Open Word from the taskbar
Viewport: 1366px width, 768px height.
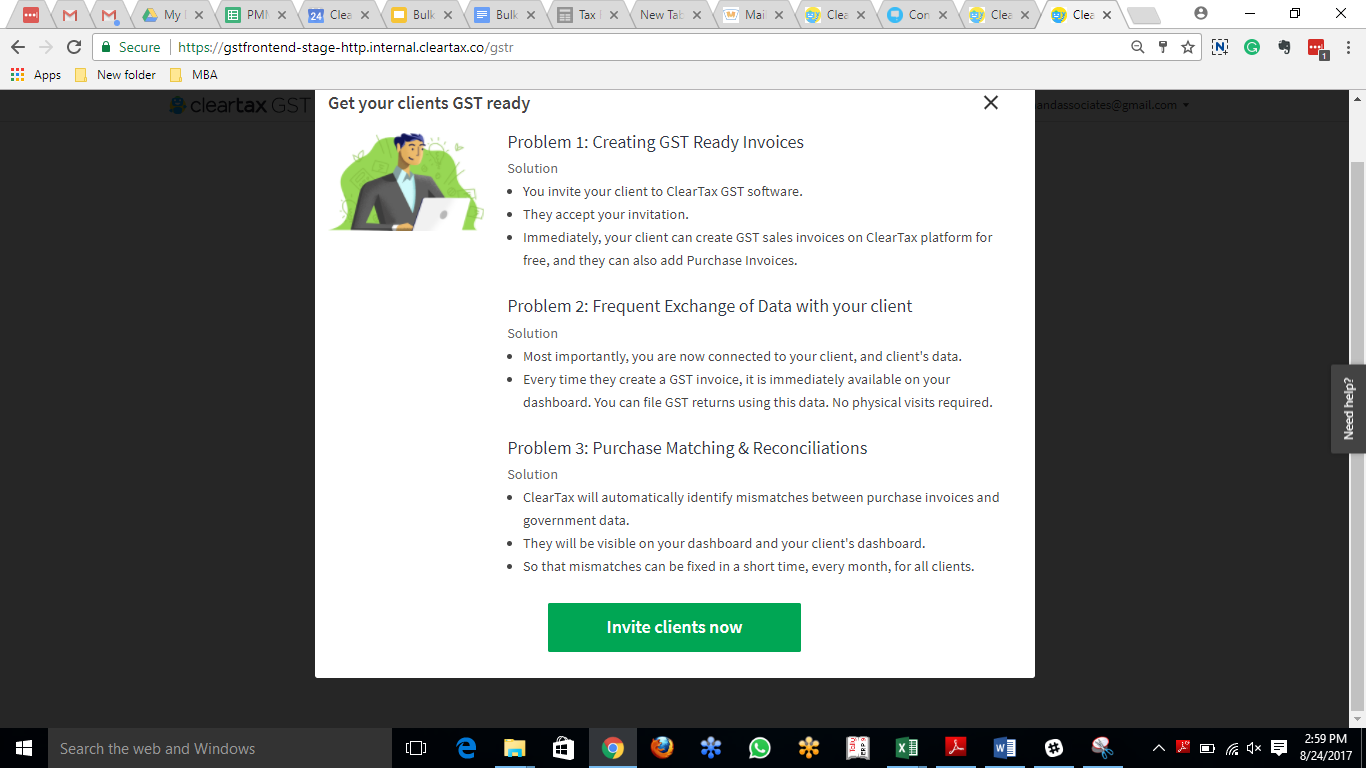click(1005, 748)
